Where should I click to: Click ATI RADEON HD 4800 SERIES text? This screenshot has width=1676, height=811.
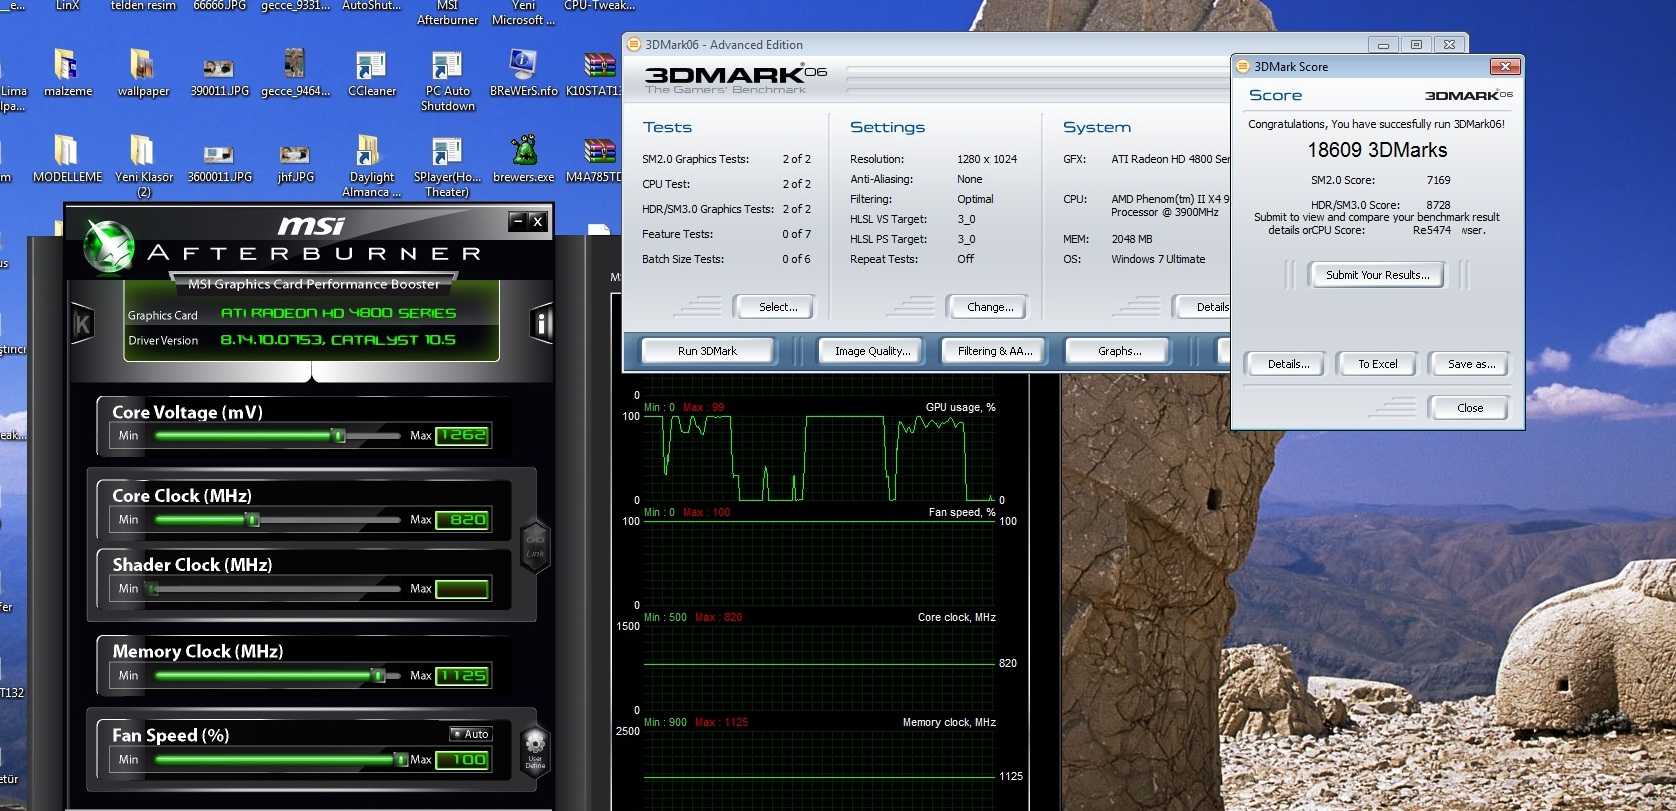(x=338, y=313)
